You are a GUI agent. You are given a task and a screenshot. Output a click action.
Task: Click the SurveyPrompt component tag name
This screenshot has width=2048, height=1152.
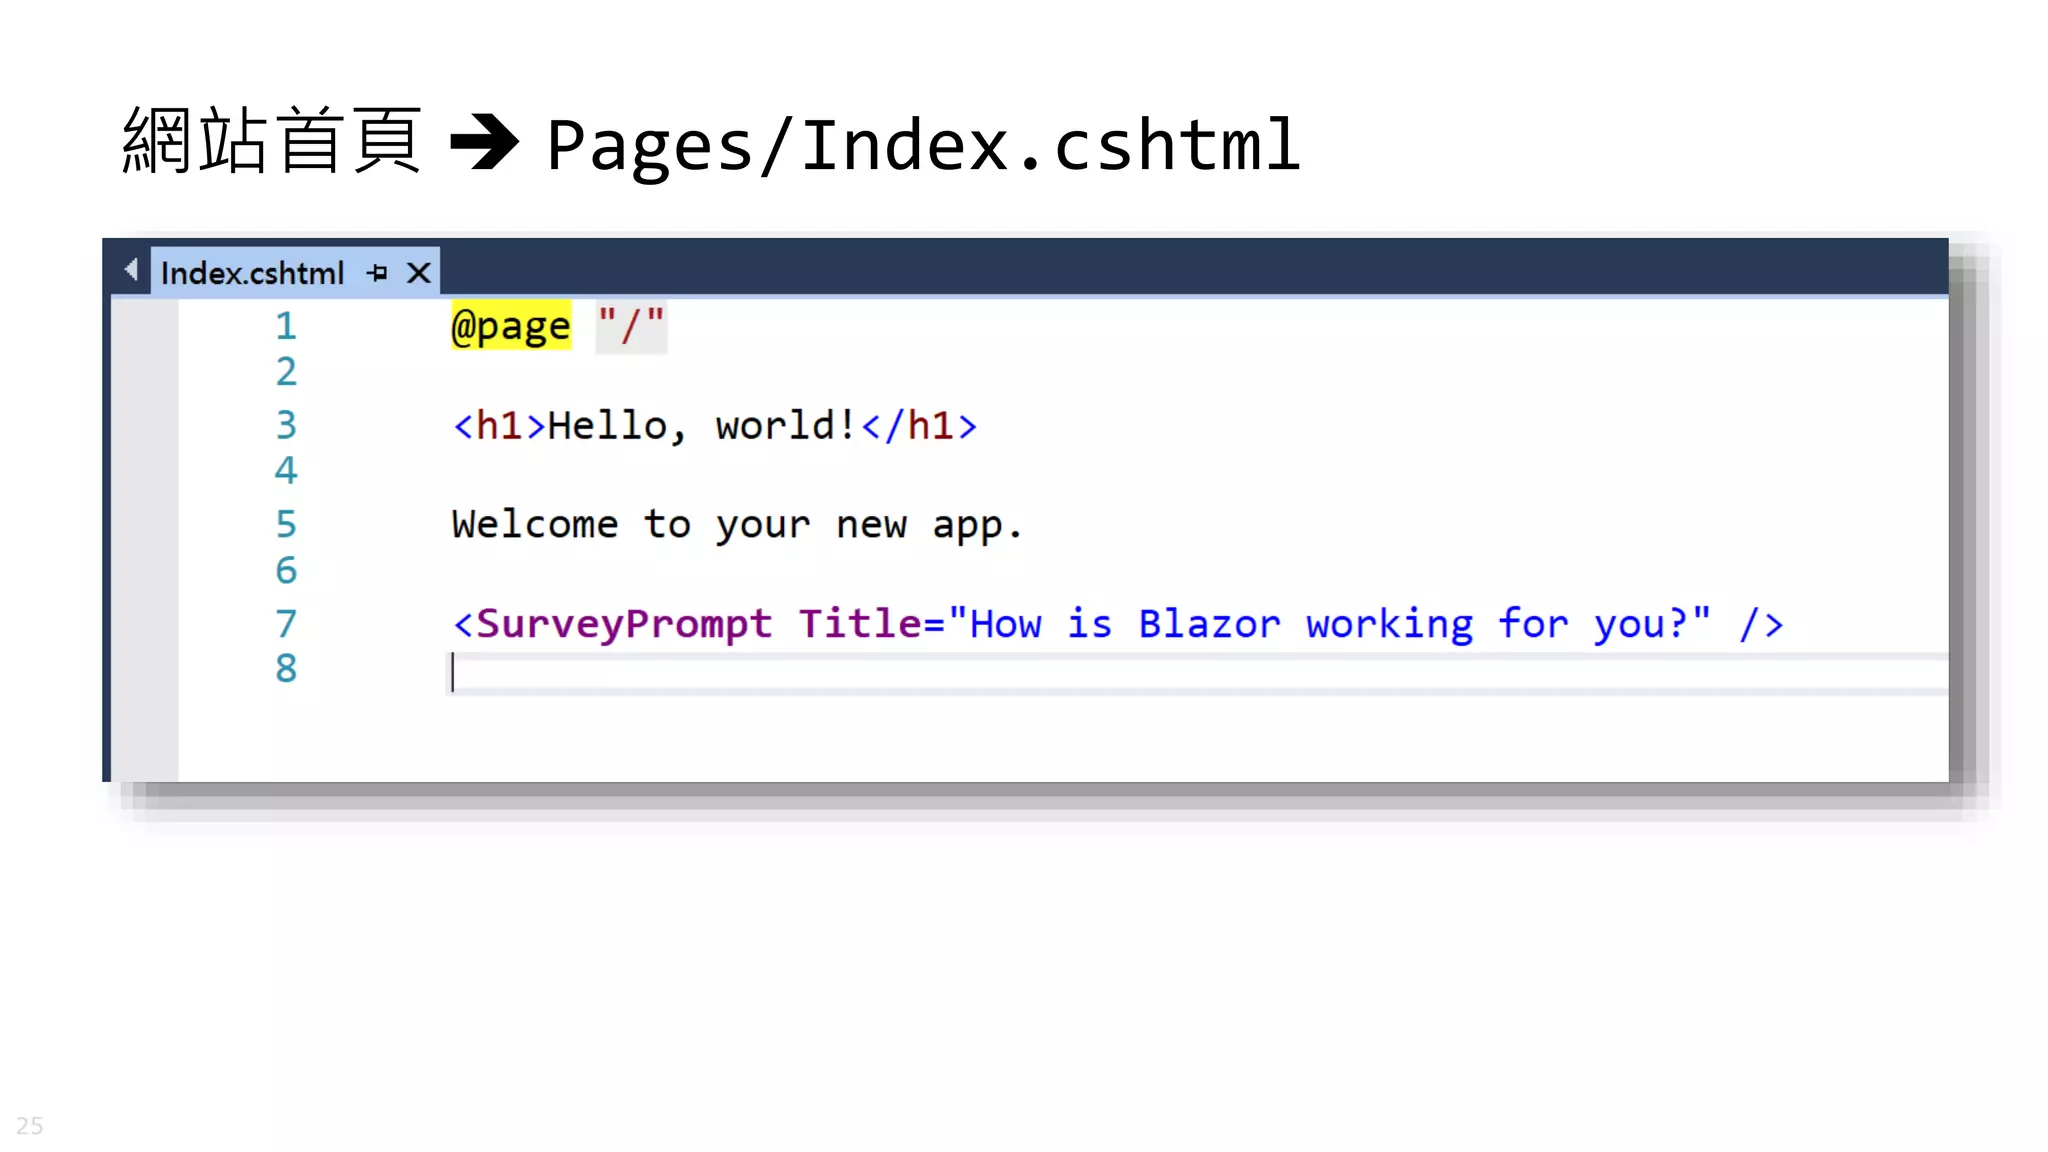pos(623,624)
